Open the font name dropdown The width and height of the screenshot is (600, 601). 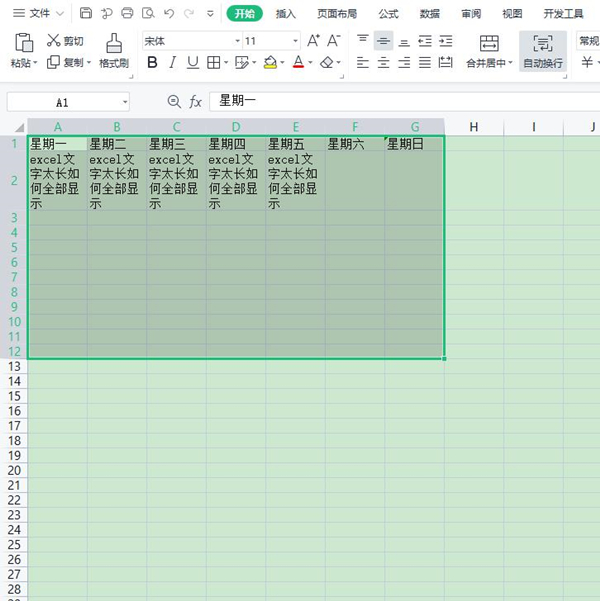click(x=237, y=41)
